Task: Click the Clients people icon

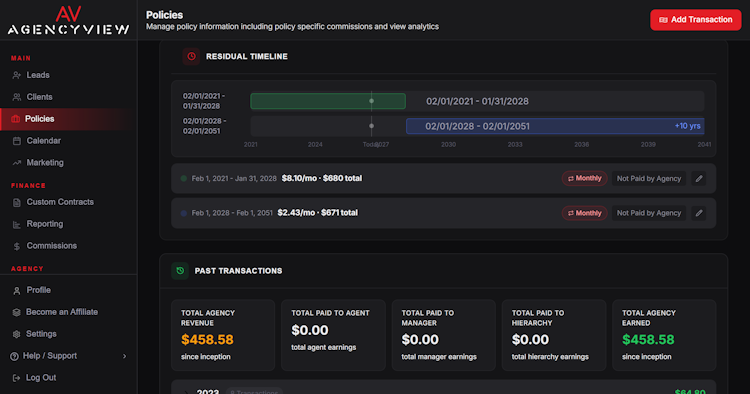Action: (17, 97)
